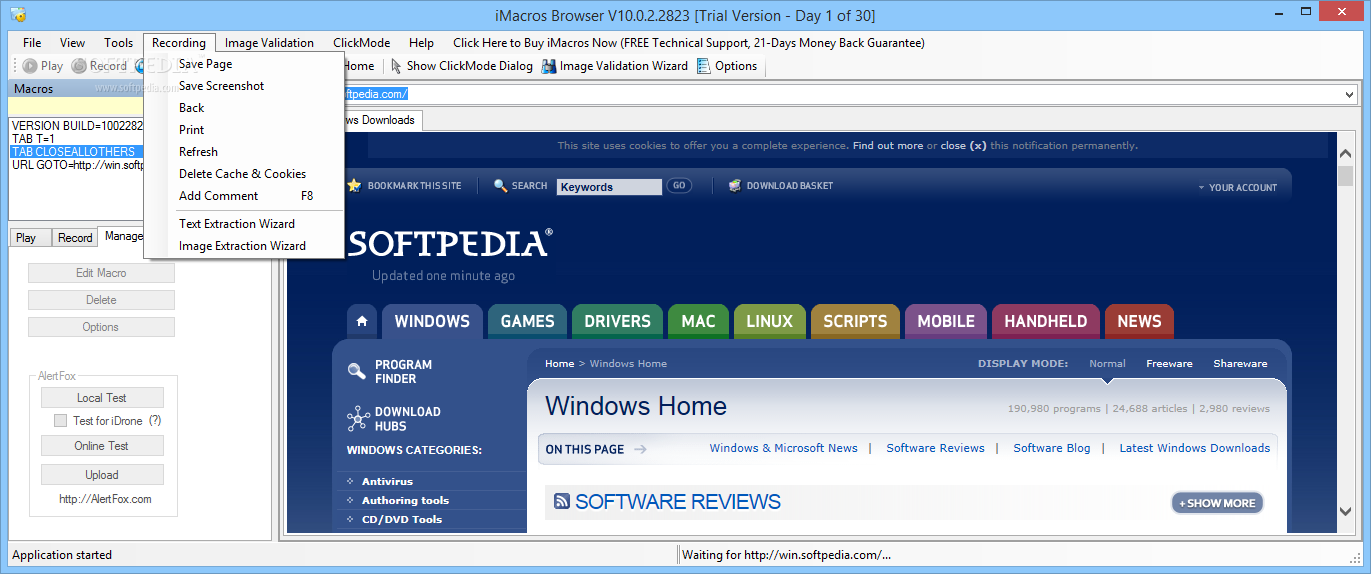Viewport: 1371px width, 574px height.
Task: Click the Record toolbar icon
Action: (x=79, y=66)
